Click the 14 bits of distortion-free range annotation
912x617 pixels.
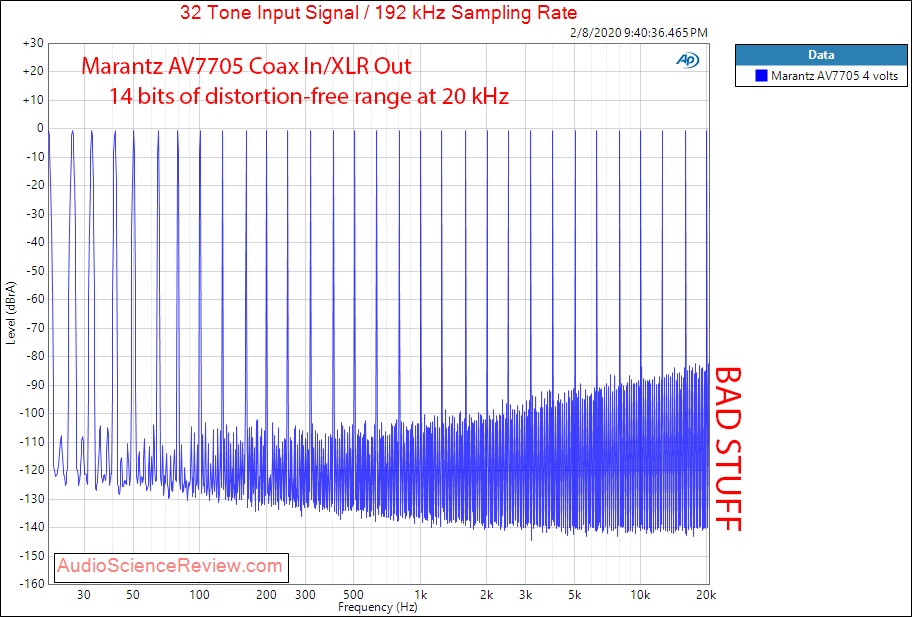[x=309, y=95]
